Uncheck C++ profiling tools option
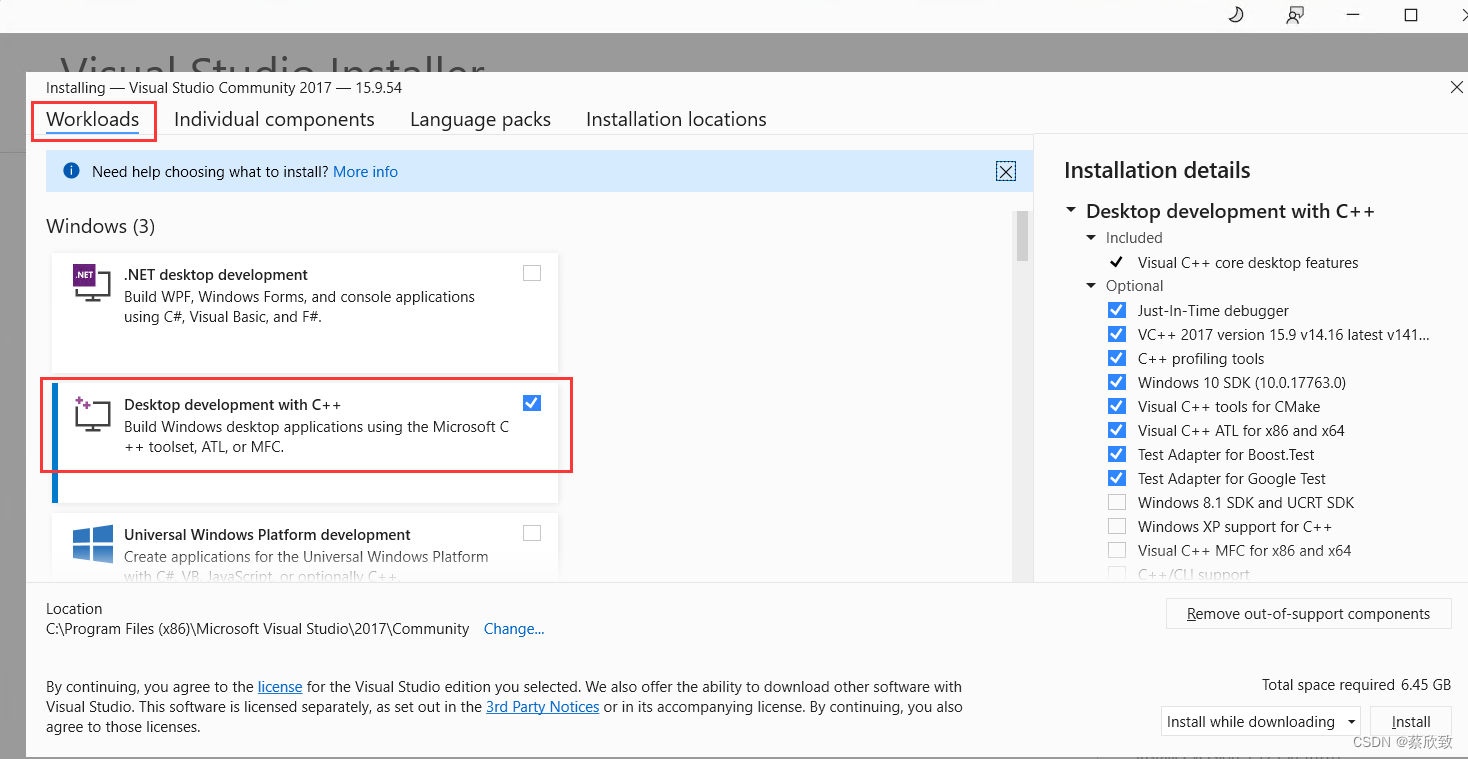The image size is (1468, 759). coord(1117,358)
